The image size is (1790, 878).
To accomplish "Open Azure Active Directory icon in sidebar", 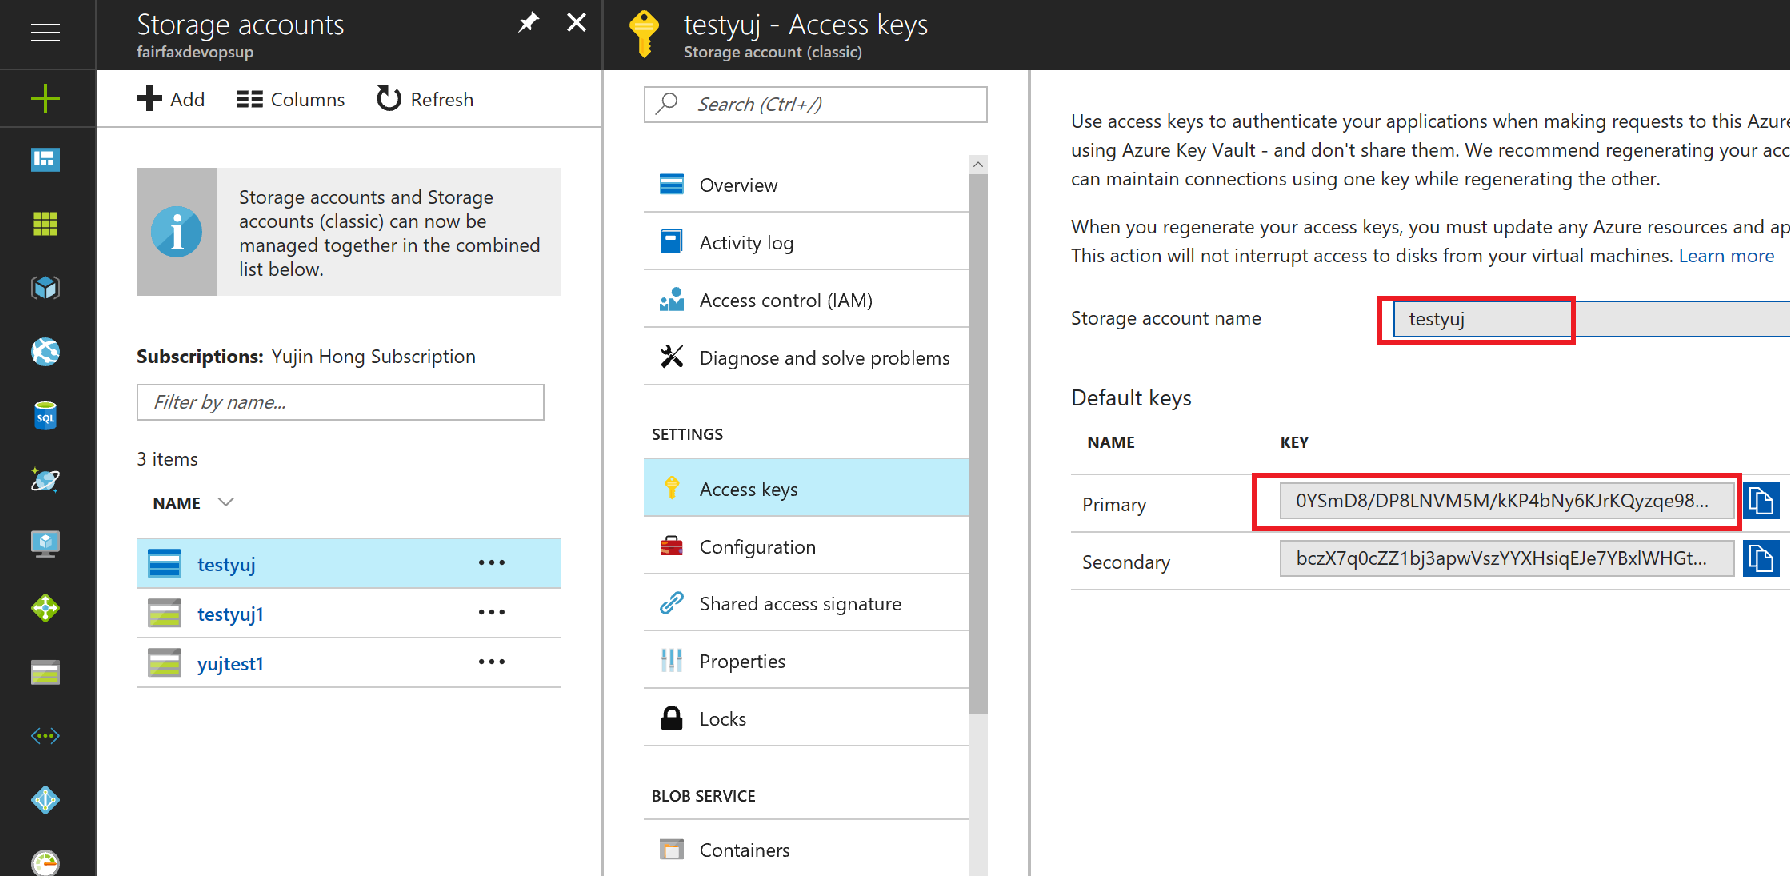I will point(45,800).
